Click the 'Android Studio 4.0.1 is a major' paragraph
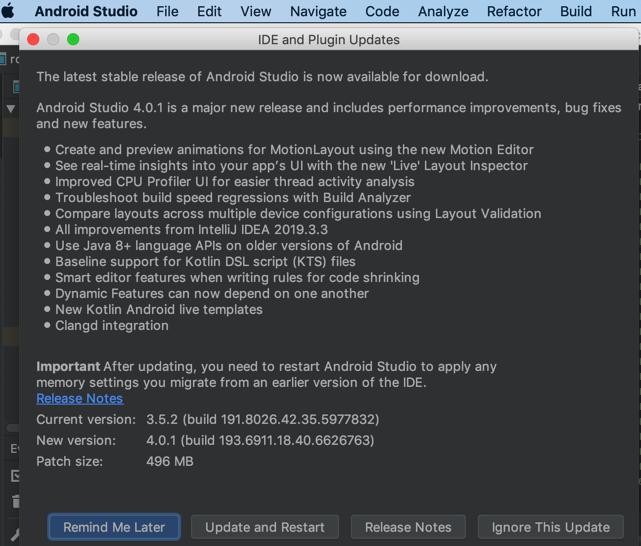Screen dimensions: 641x546 pos(329,116)
